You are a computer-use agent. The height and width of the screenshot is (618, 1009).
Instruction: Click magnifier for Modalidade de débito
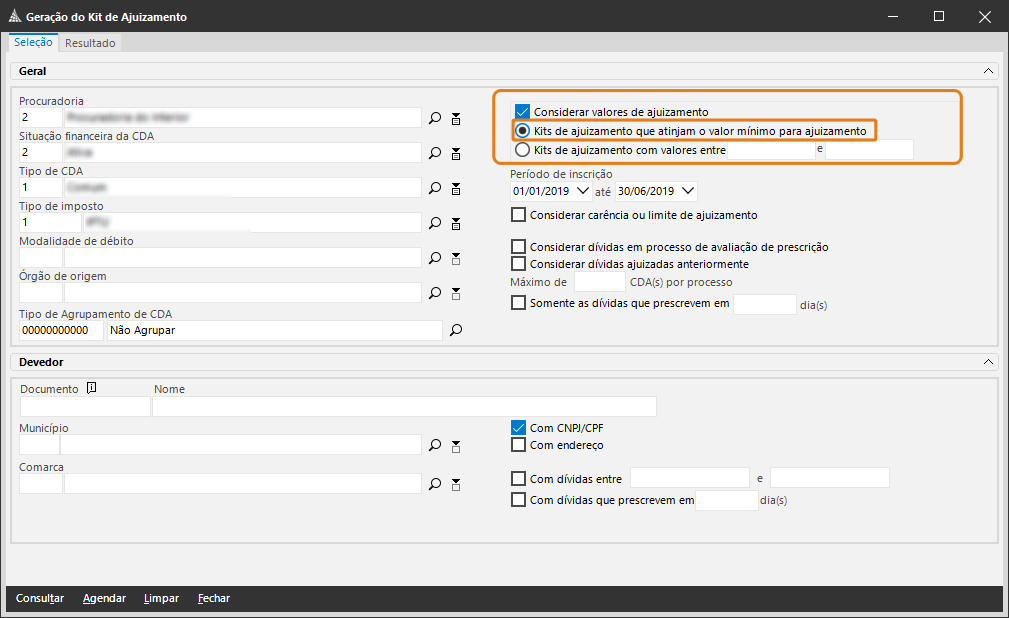tap(435, 258)
